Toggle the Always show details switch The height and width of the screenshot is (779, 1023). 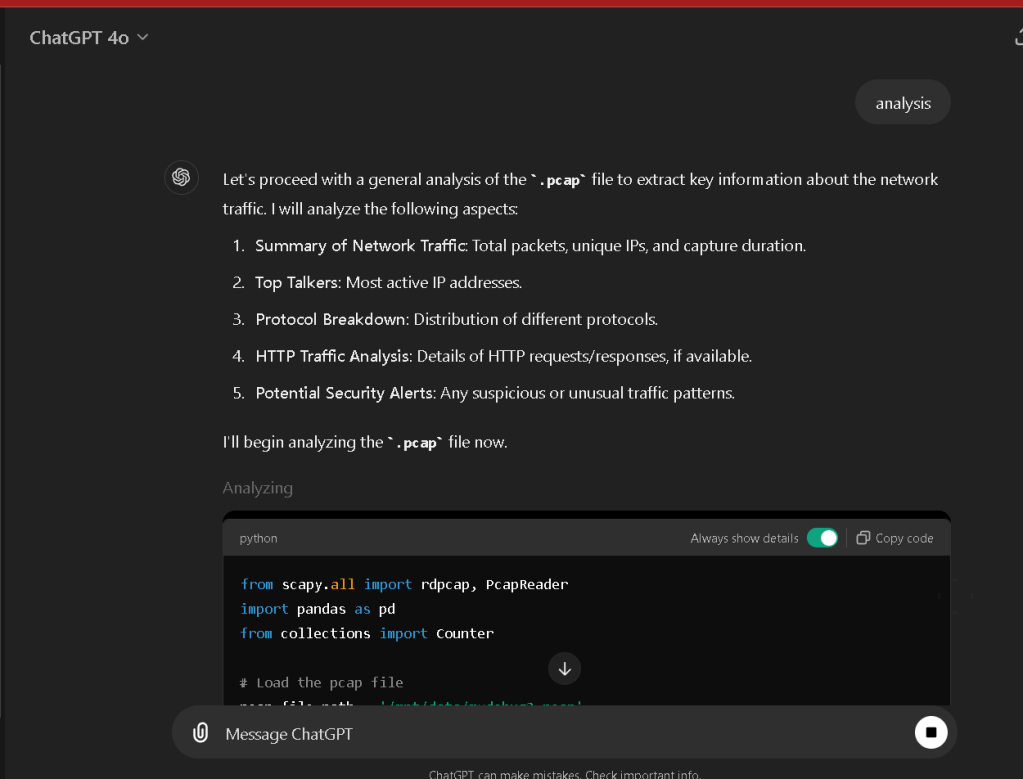822,538
